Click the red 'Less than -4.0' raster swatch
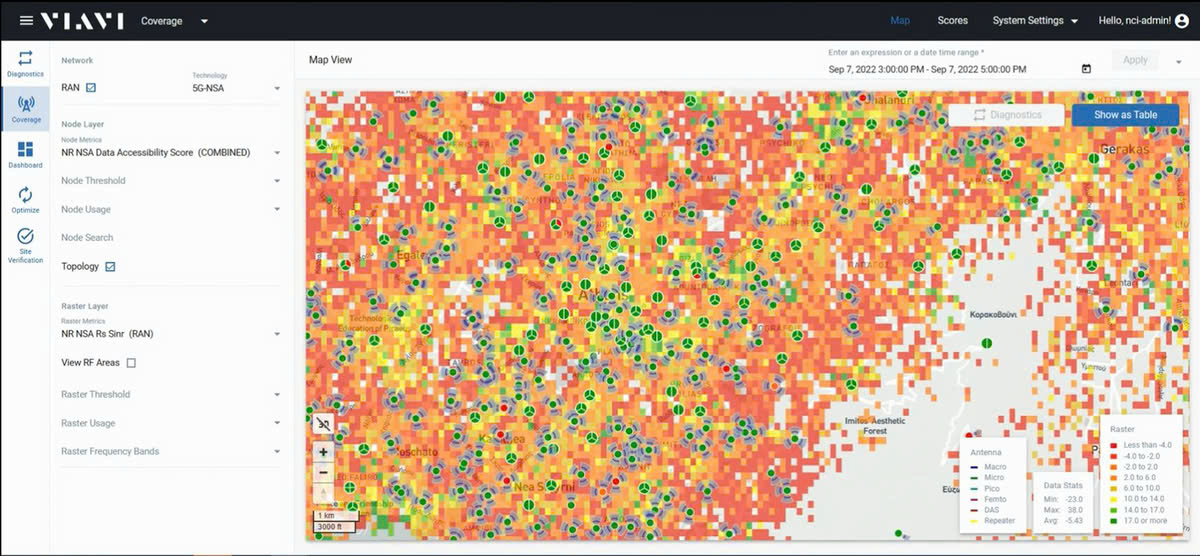This screenshot has height=556, width=1200. [1114, 445]
